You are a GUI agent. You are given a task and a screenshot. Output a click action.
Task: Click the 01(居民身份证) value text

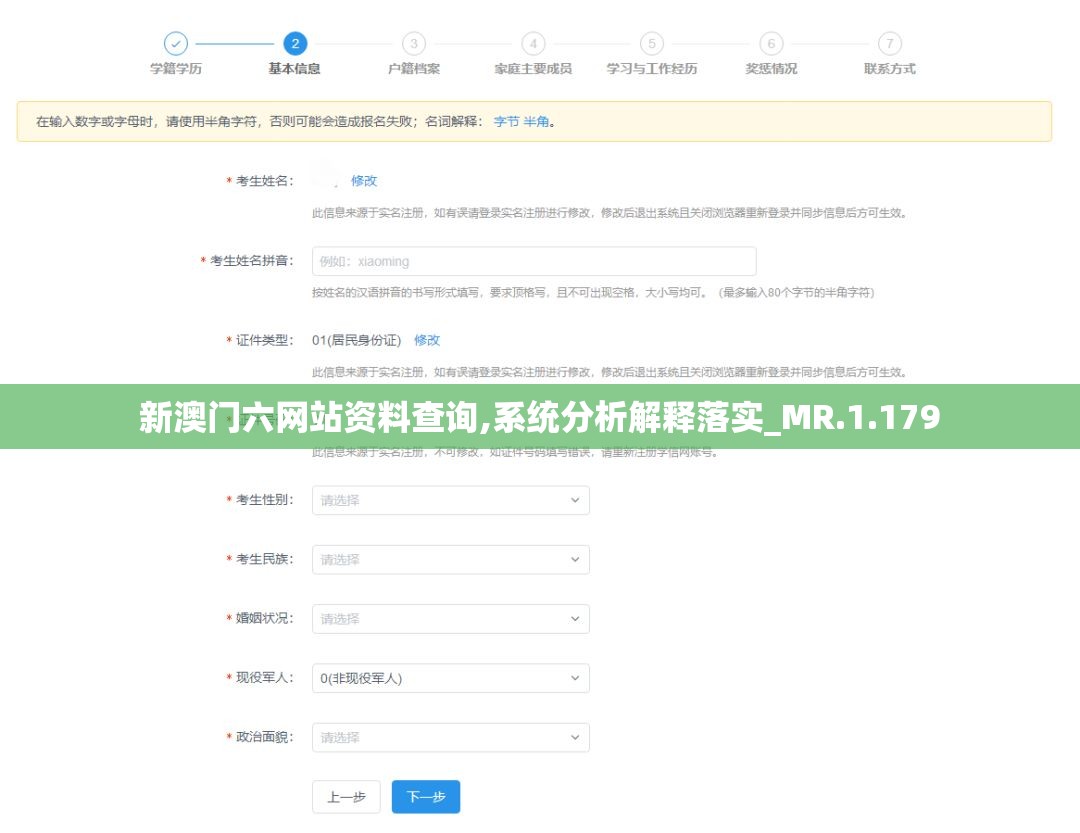coord(356,340)
